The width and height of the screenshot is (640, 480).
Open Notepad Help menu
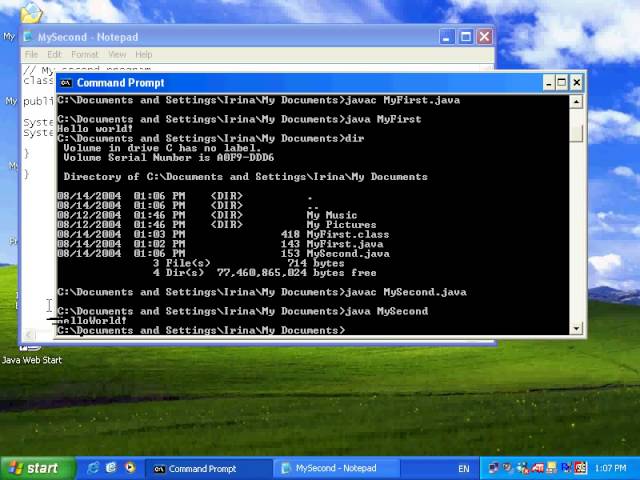click(x=143, y=54)
